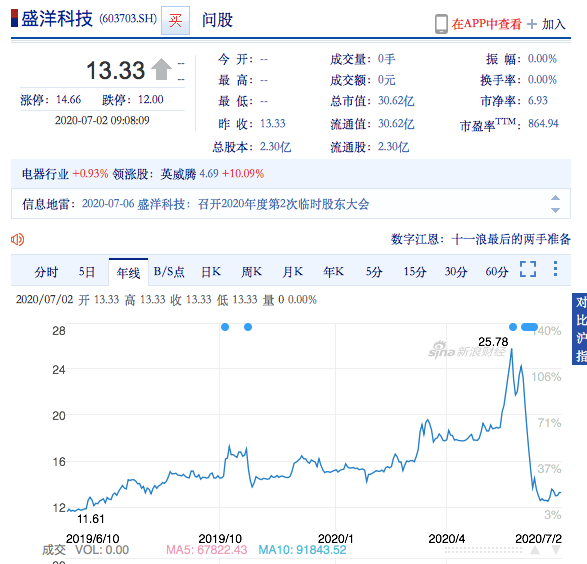Switch to 5分 chart tab
587x564 pixels.
(x=374, y=272)
